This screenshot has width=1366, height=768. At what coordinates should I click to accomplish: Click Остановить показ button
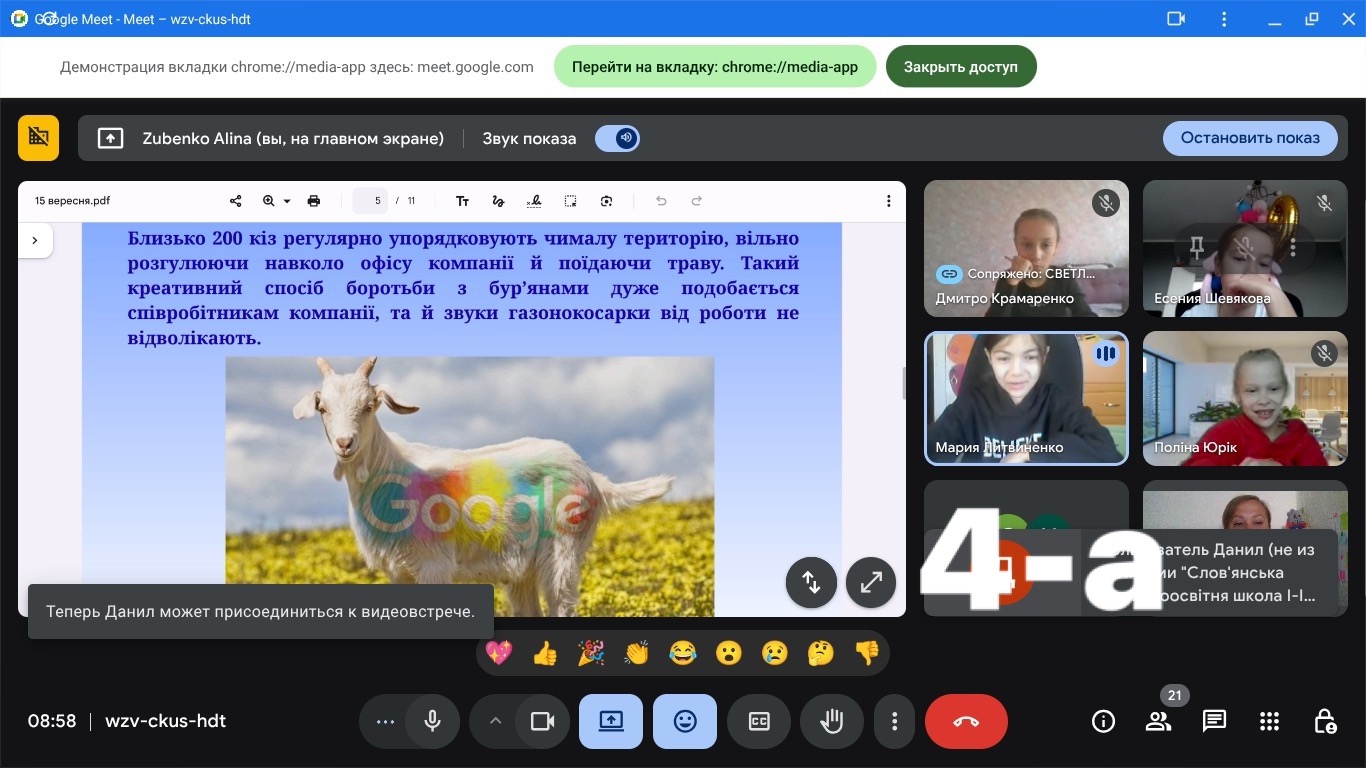click(x=1250, y=138)
